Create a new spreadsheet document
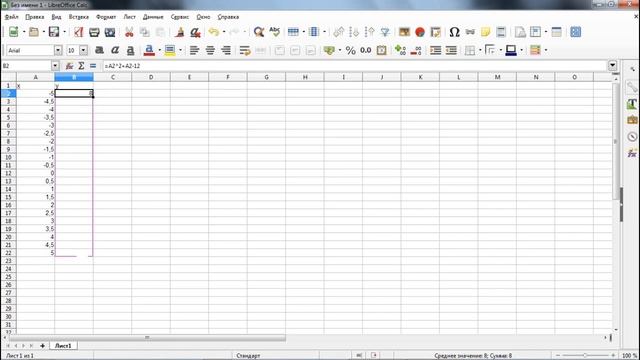 [13, 32]
